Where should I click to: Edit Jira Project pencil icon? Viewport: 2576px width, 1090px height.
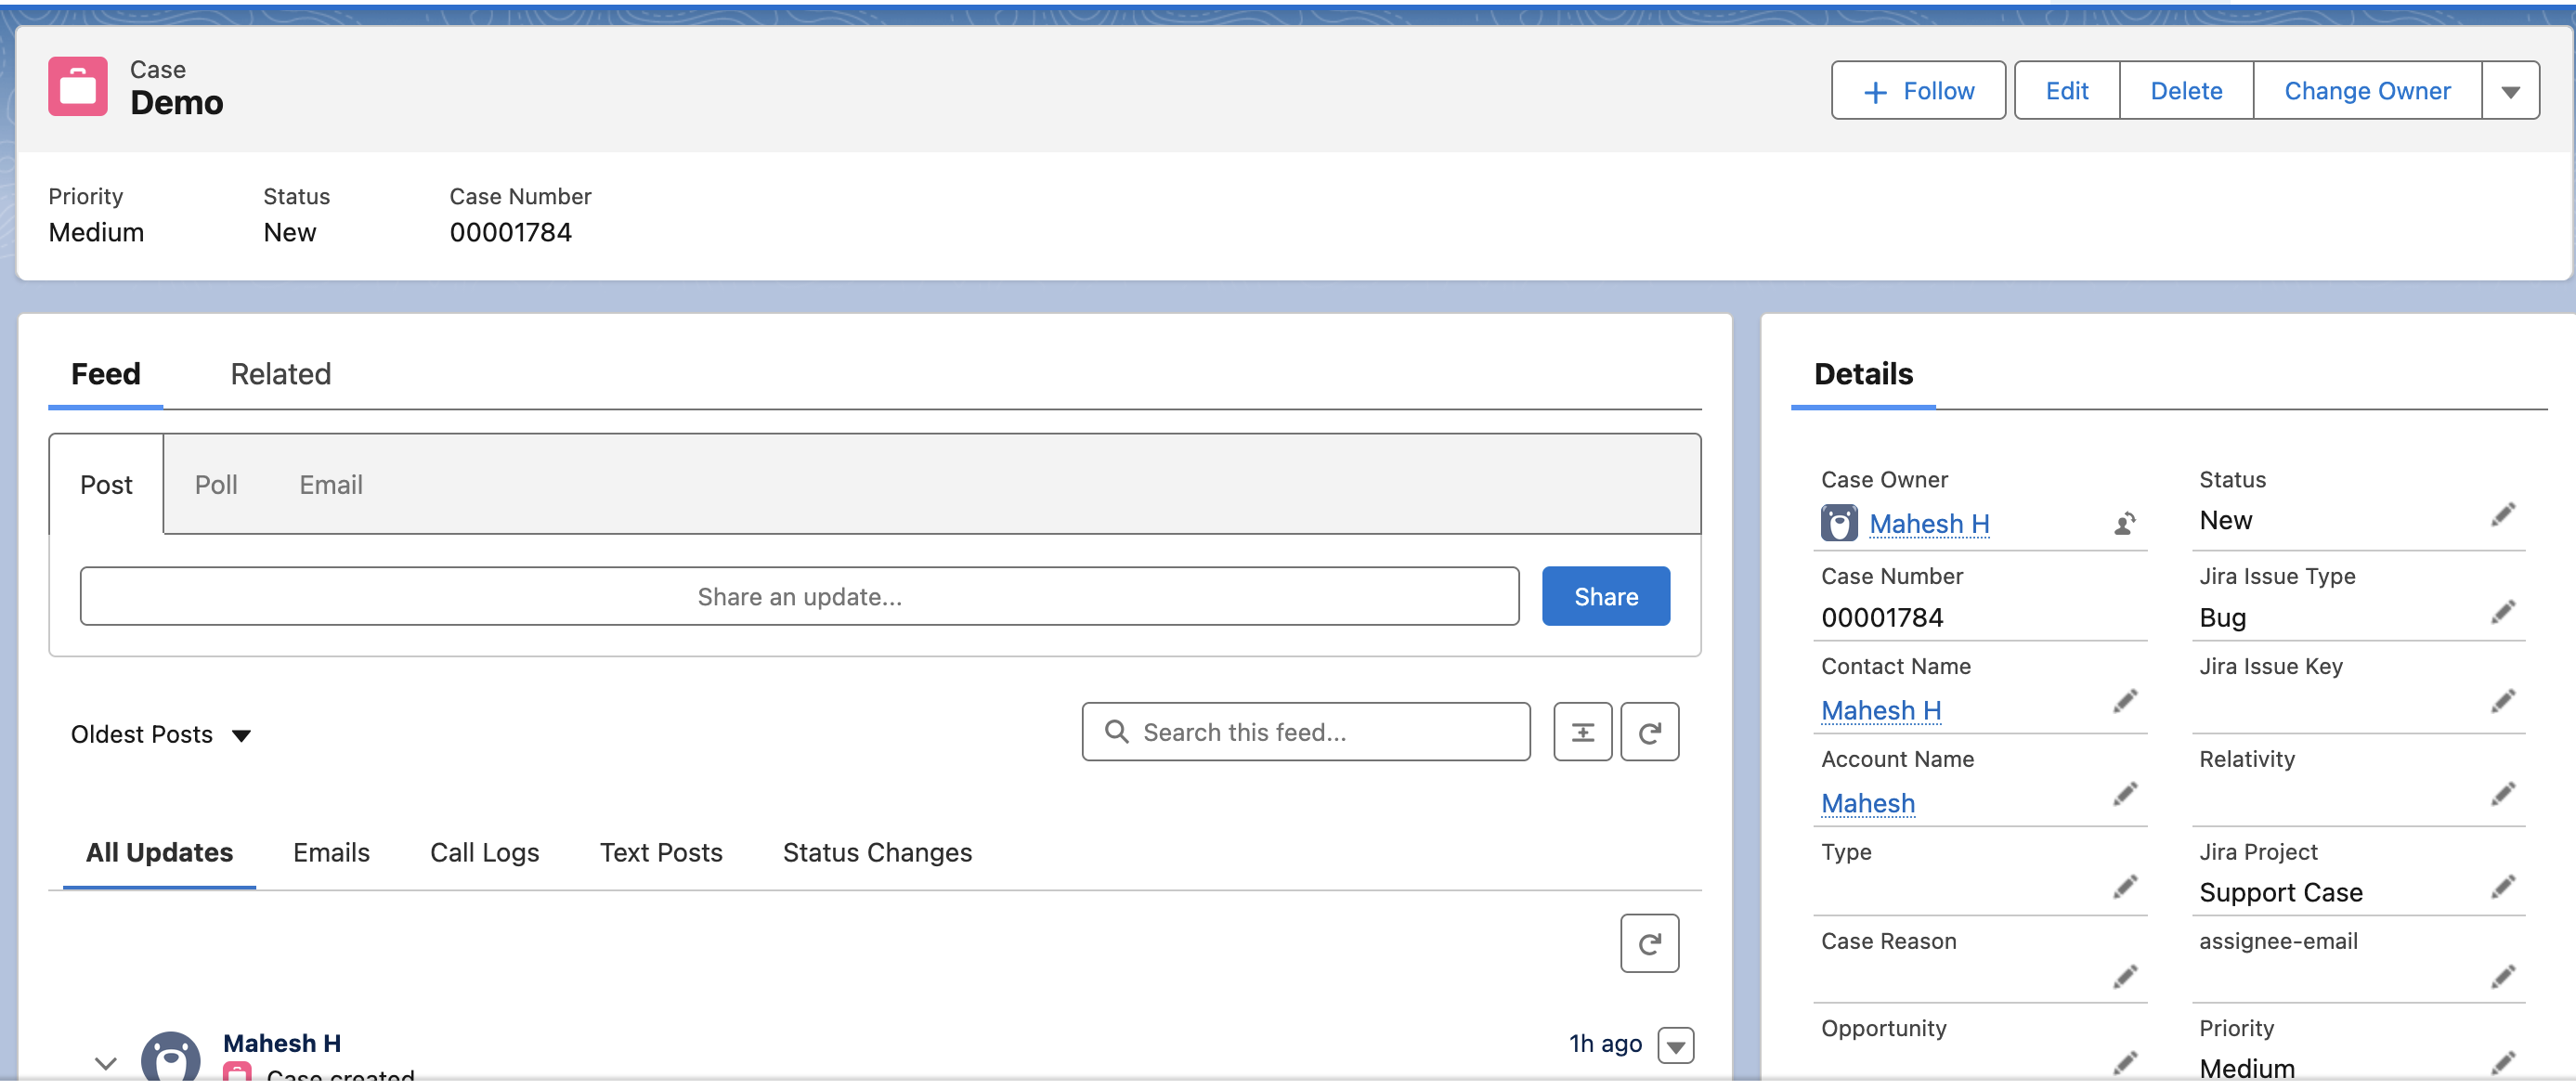2503,888
